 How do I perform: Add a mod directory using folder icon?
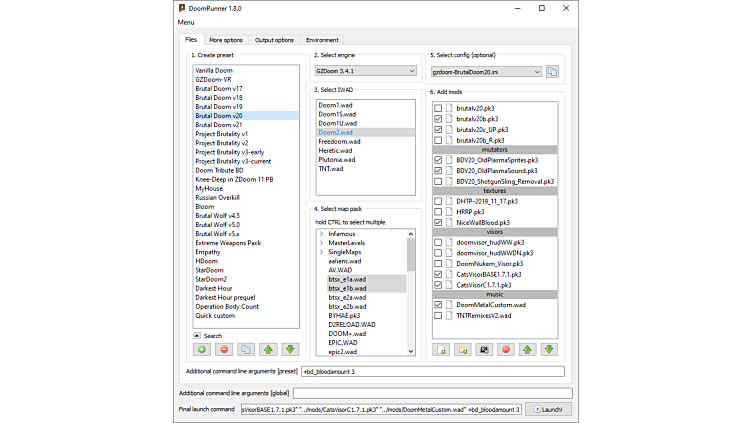click(463, 350)
